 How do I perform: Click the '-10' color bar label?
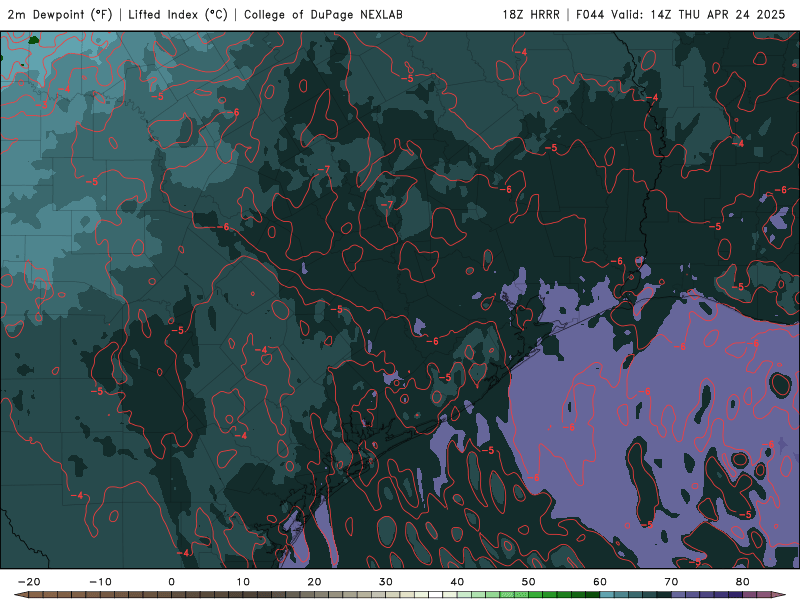point(101,582)
